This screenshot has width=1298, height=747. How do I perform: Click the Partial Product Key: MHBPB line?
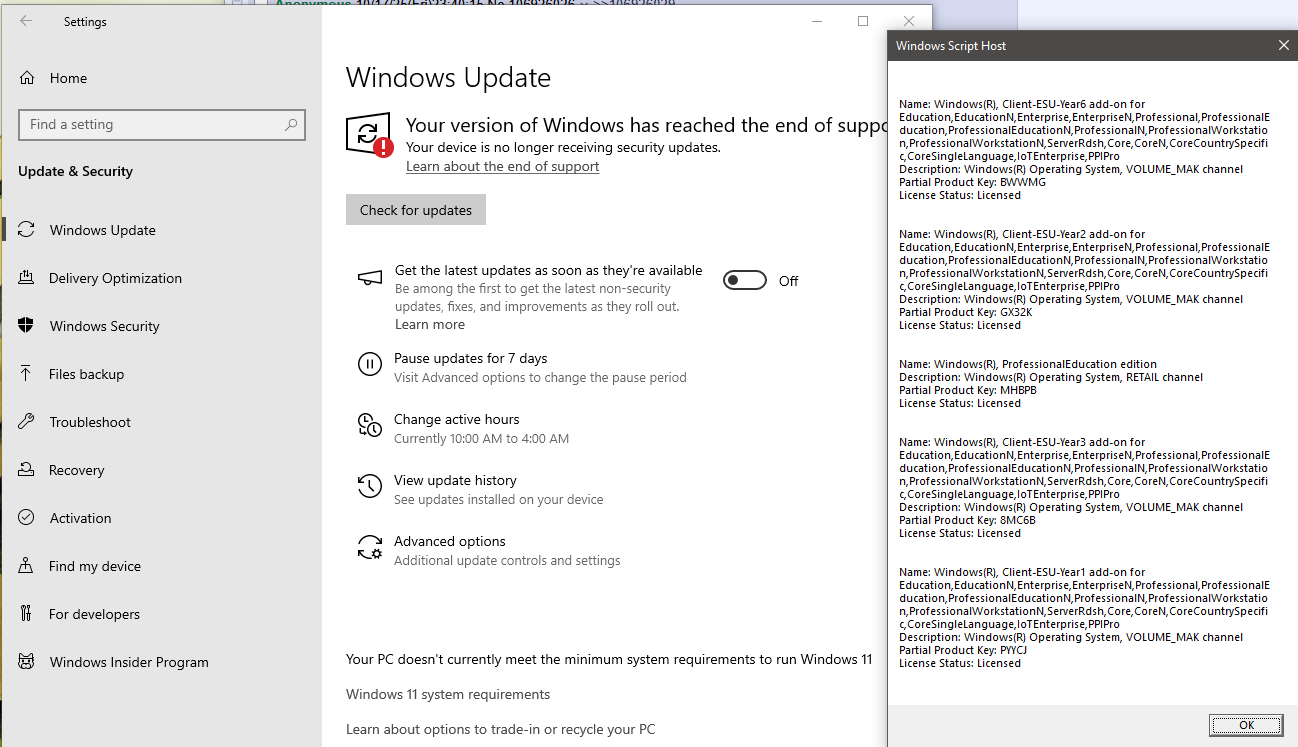click(x=968, y=390)
